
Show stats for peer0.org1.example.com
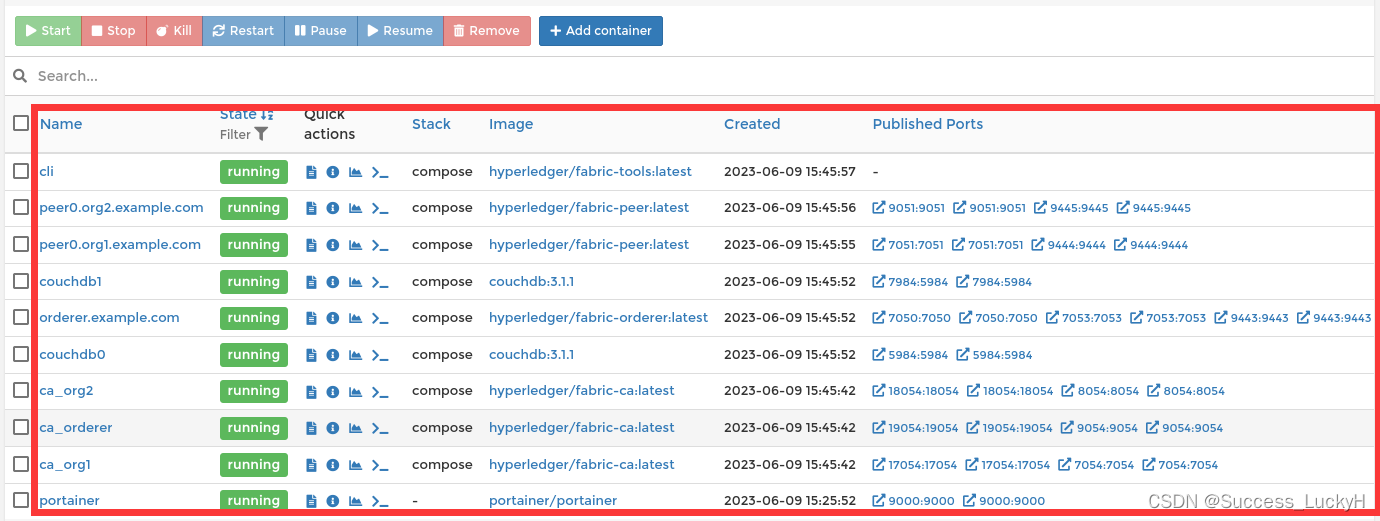355,245
